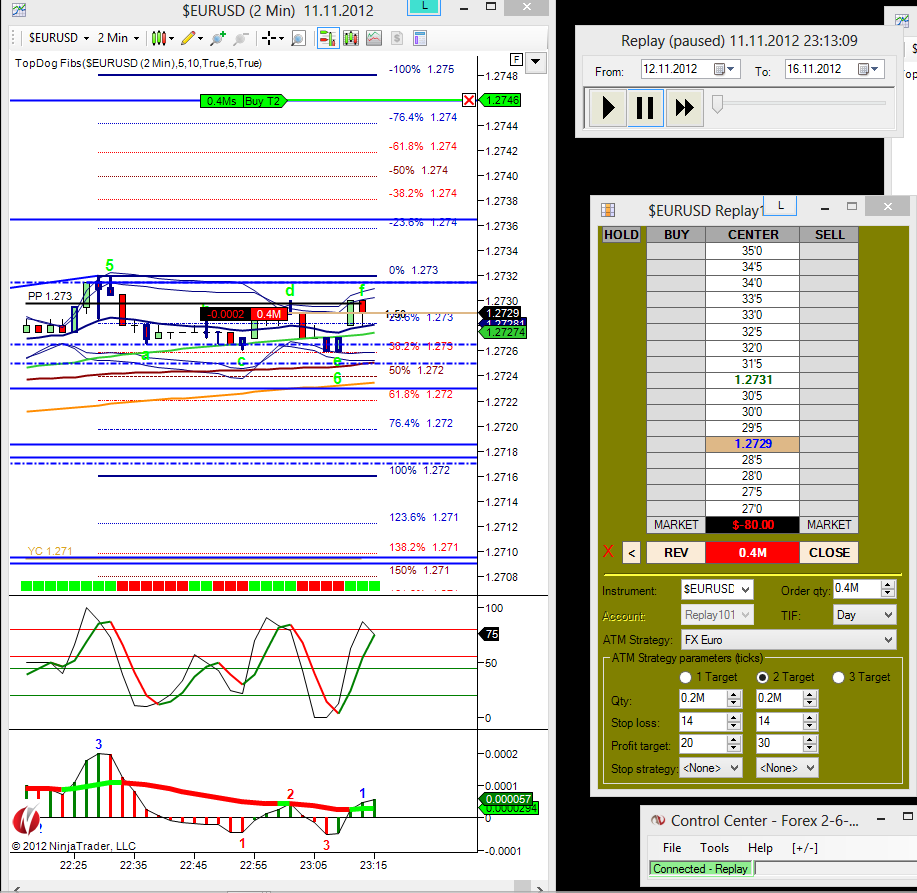Image resolution: width=917 pixels, height=893 pixels.
Task: Click the CENTER column header button
Action: tap(753, 235)
